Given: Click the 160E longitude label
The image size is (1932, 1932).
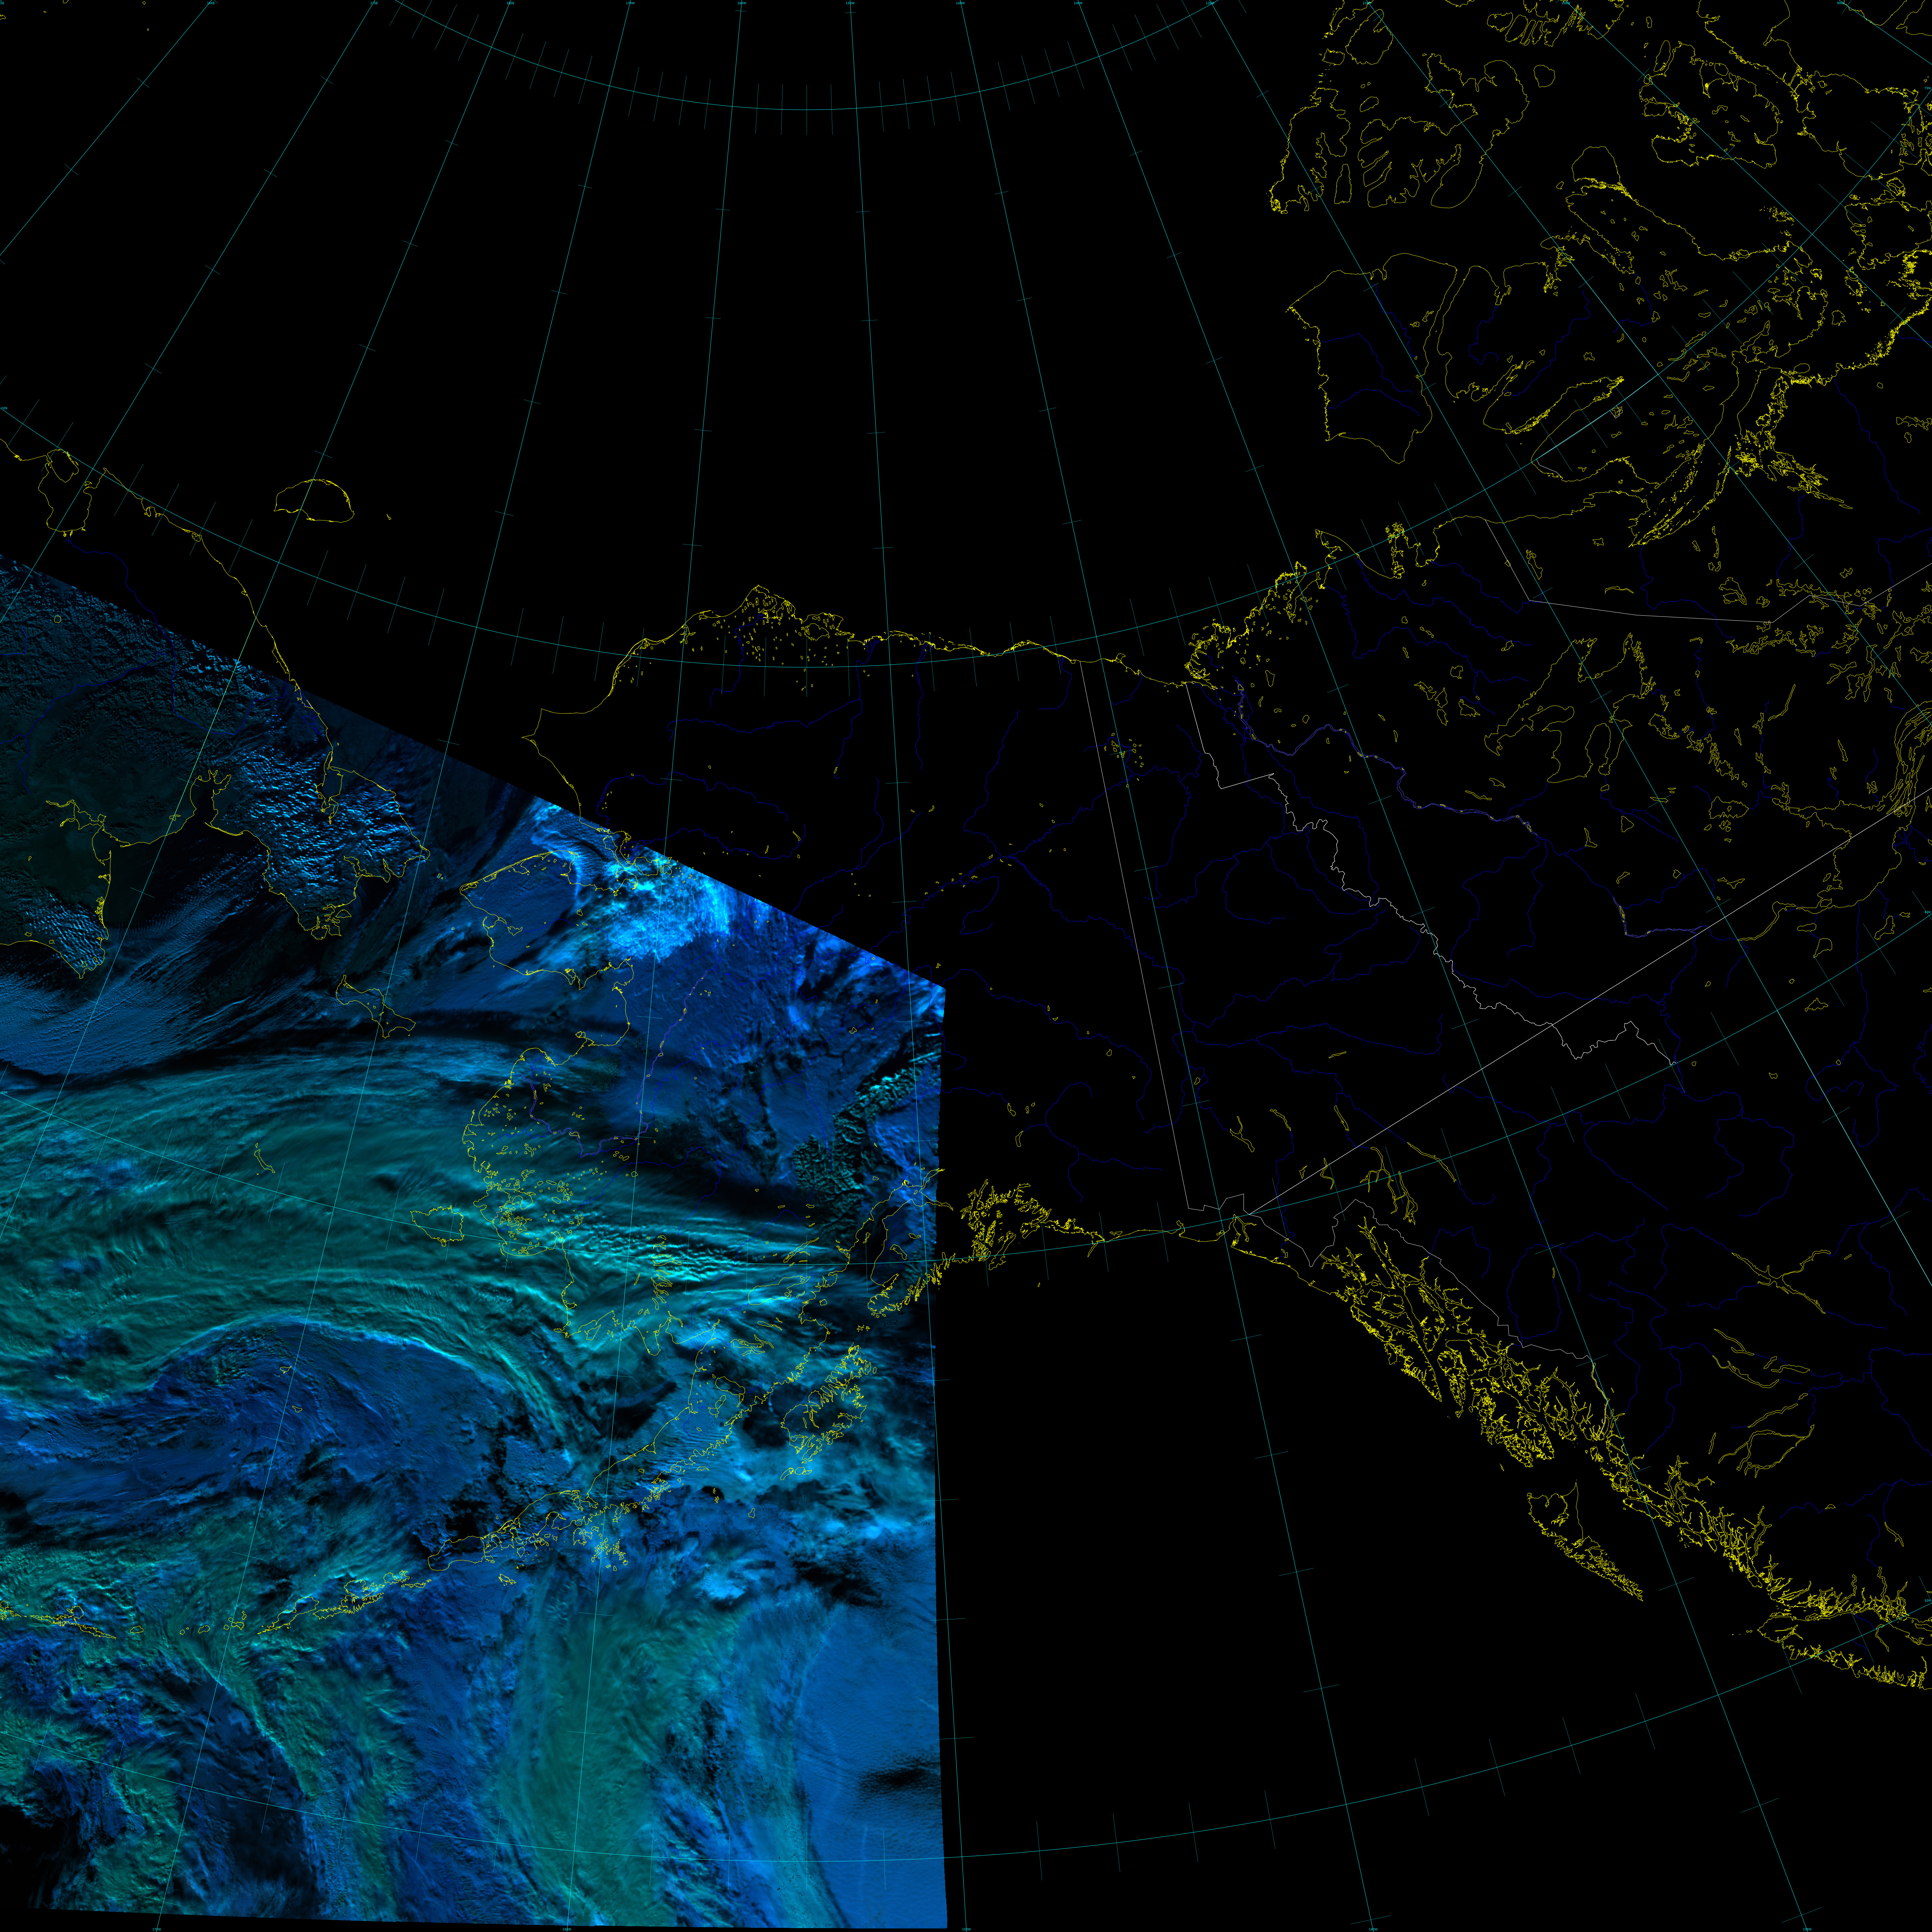Looking at the screenshot, I should [211, 3].
